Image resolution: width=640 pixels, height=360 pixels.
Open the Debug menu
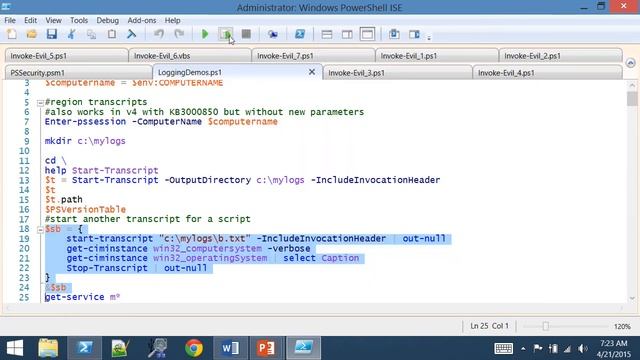point(107,20)
